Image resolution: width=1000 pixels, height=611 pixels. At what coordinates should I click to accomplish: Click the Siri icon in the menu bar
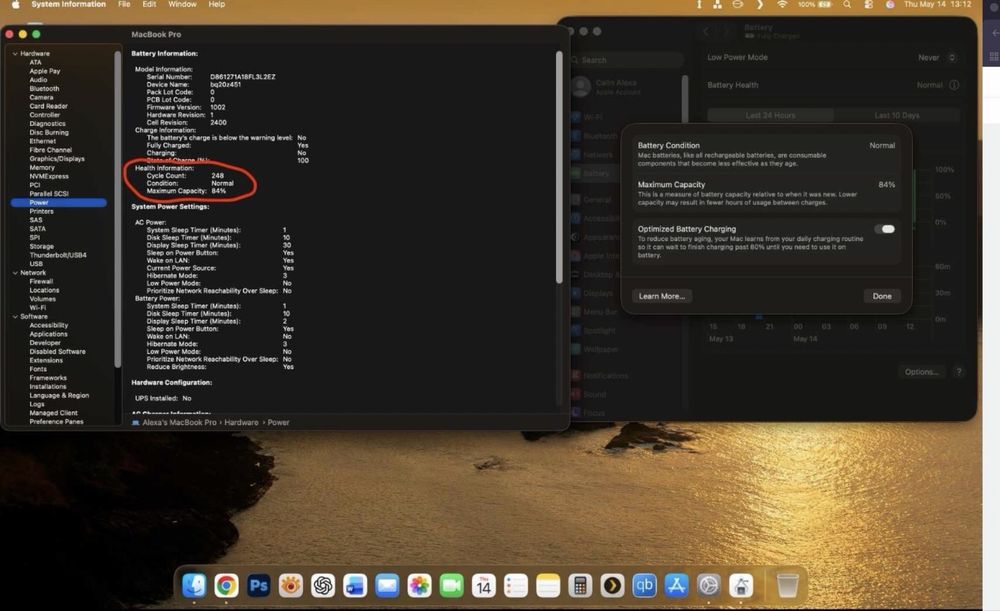pos(890,4)
